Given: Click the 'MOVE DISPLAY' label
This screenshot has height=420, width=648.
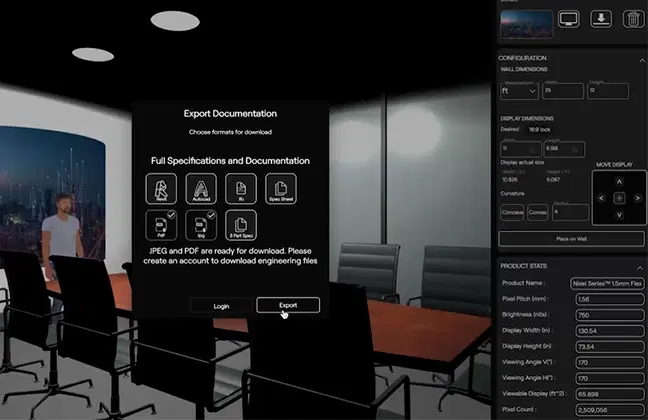Looking at the screenshot, I should [x=614, y=165].
